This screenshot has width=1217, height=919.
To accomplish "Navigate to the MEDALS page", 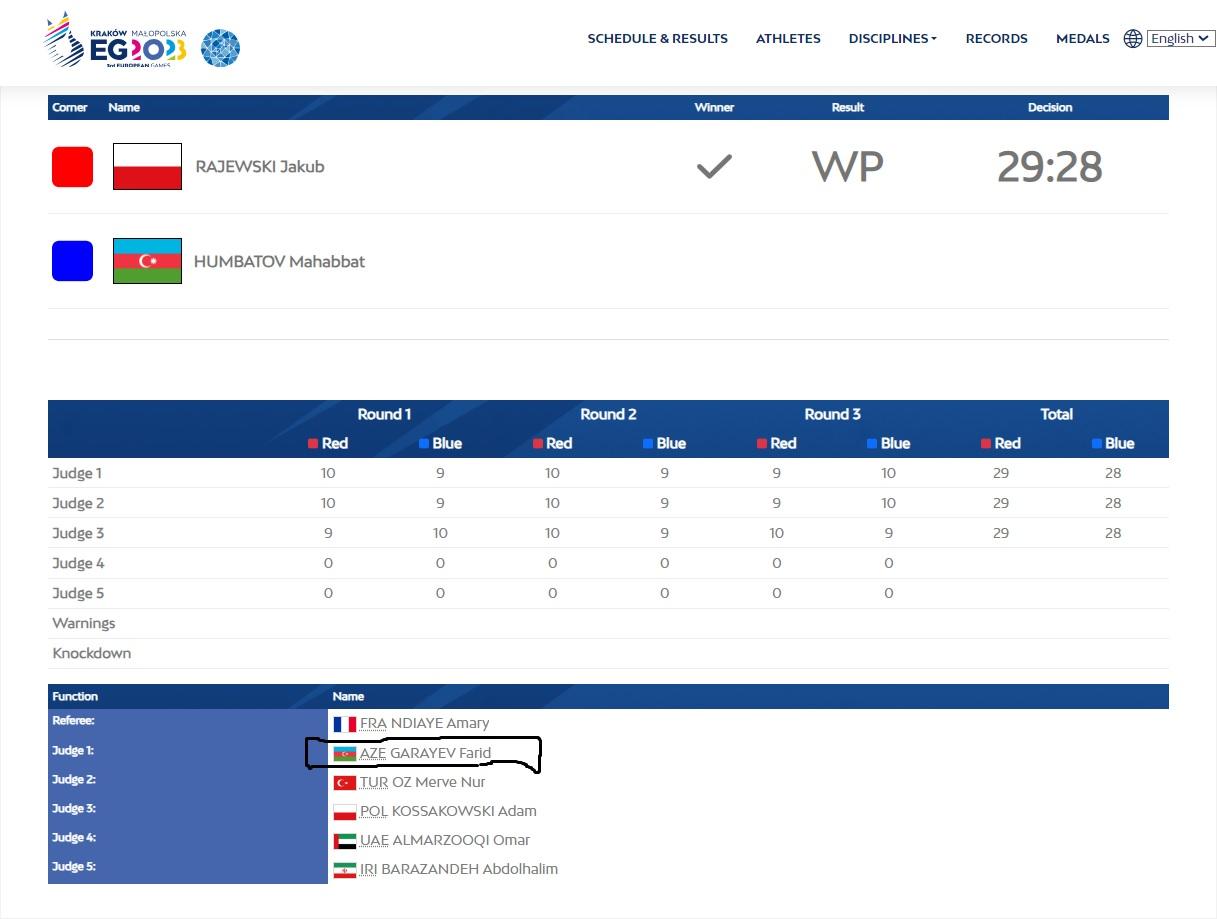I will click(1082, 39).
